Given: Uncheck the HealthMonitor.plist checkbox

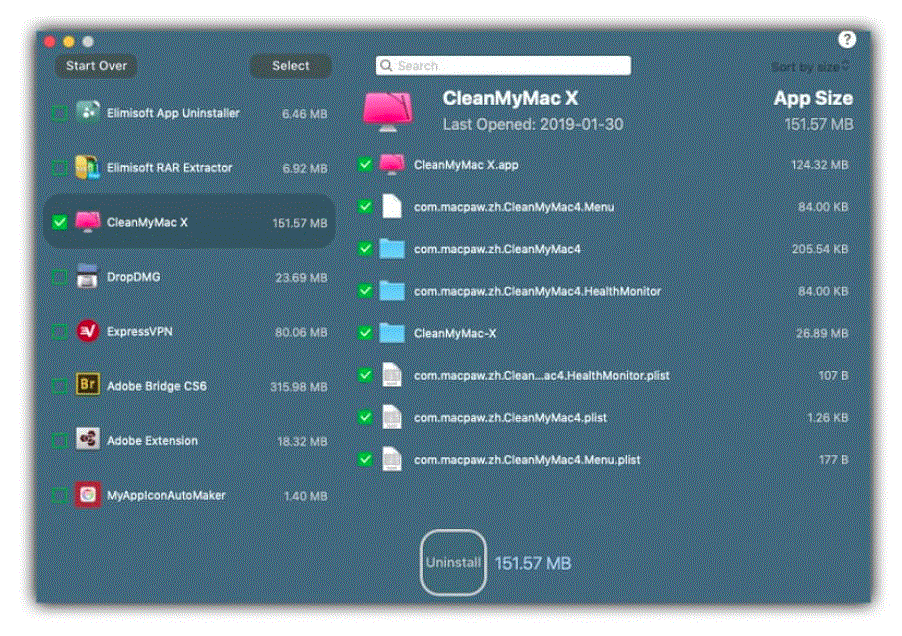Looking at the screenshot, I should click(365, 375).
